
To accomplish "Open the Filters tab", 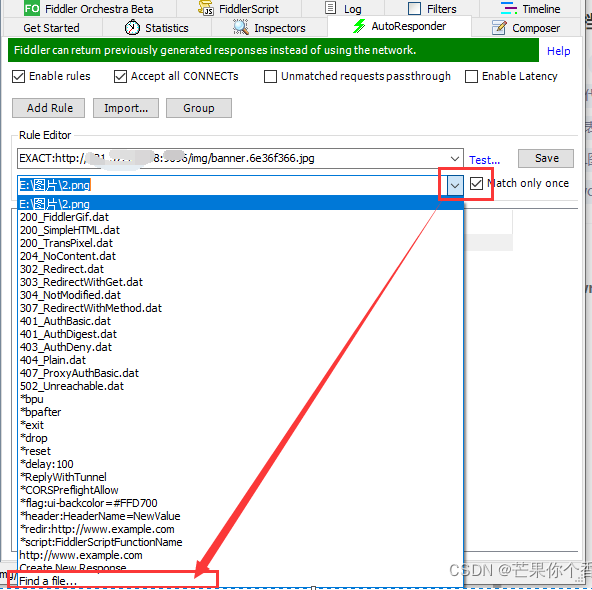I will point(432,8).
